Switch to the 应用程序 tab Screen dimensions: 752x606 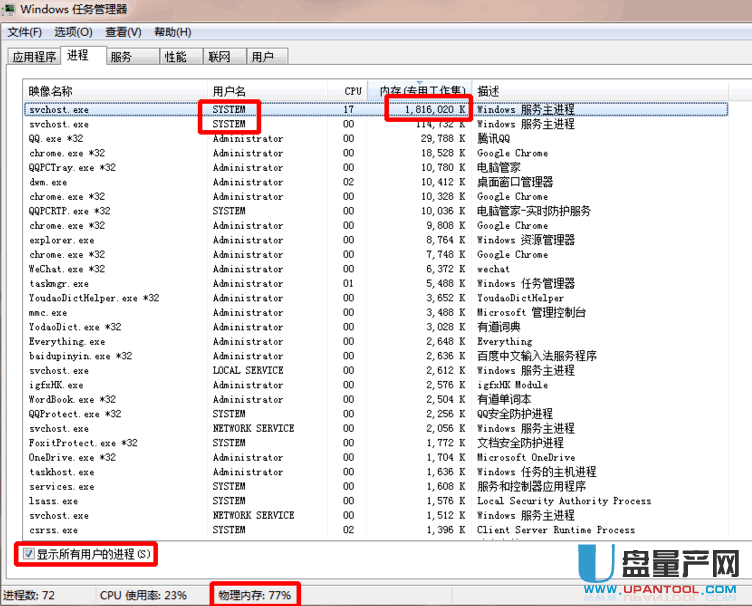tap(34, 57)
